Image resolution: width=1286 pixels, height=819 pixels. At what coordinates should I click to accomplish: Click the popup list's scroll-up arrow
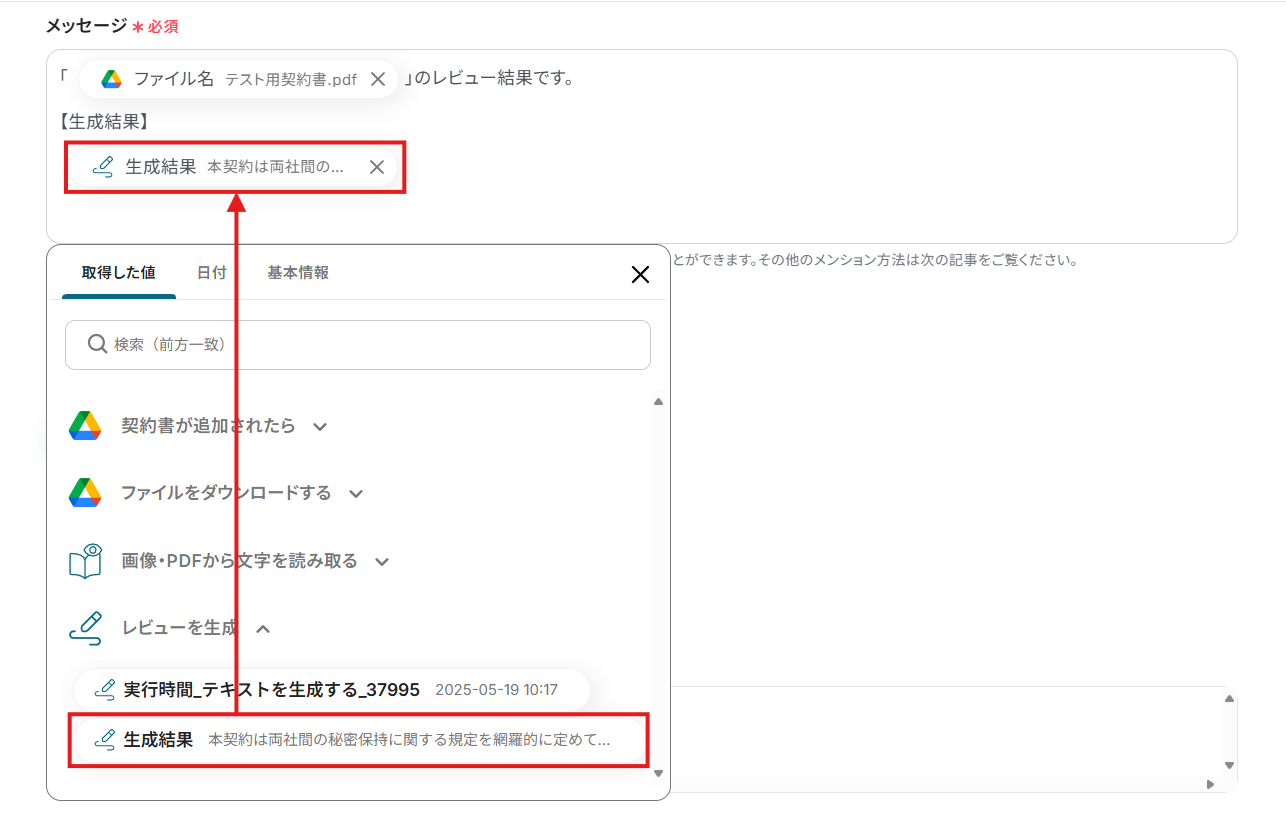pos(658,402)
